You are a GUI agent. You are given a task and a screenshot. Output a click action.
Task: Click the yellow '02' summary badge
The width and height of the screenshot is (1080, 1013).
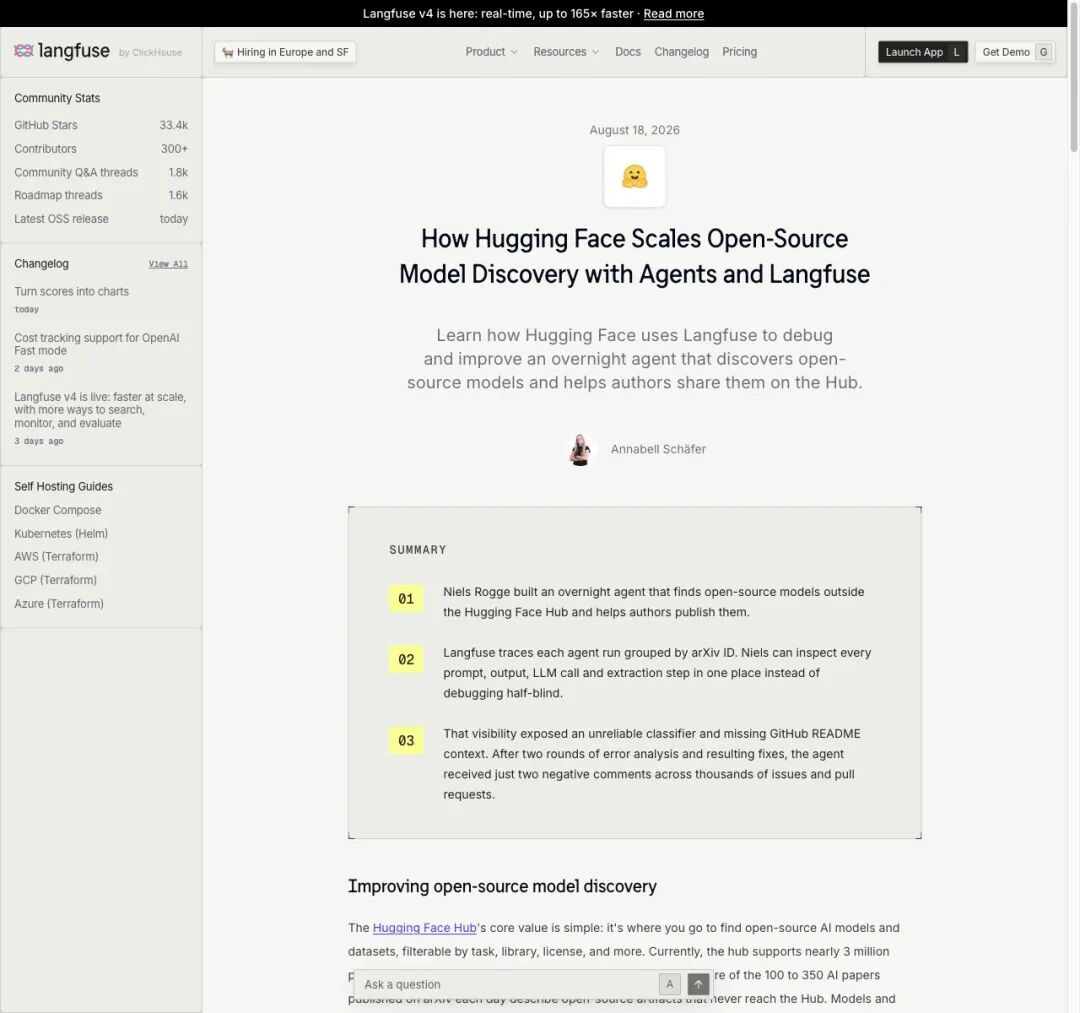(x=406, y=659)
